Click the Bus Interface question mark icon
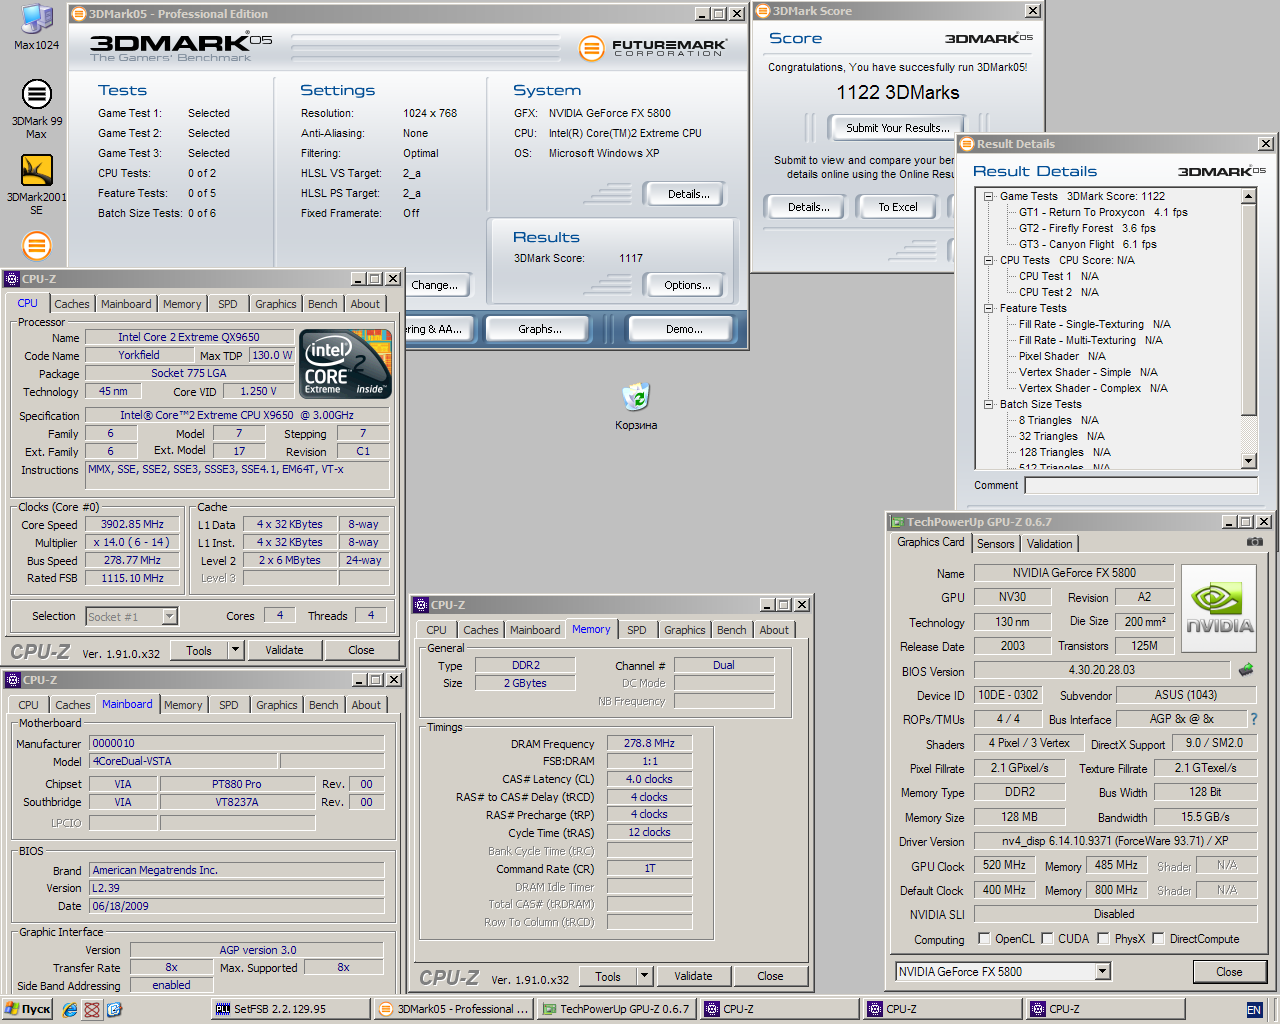The image size is (1280, 1024). click(x=1253, y=719)
